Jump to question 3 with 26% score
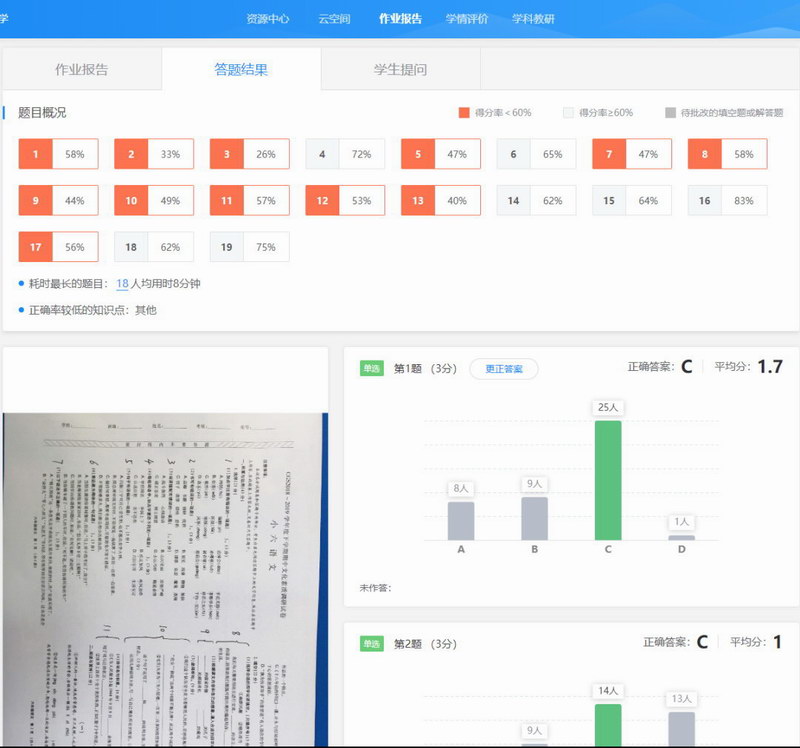Viewport: 800px width, 748px height. 249,154
